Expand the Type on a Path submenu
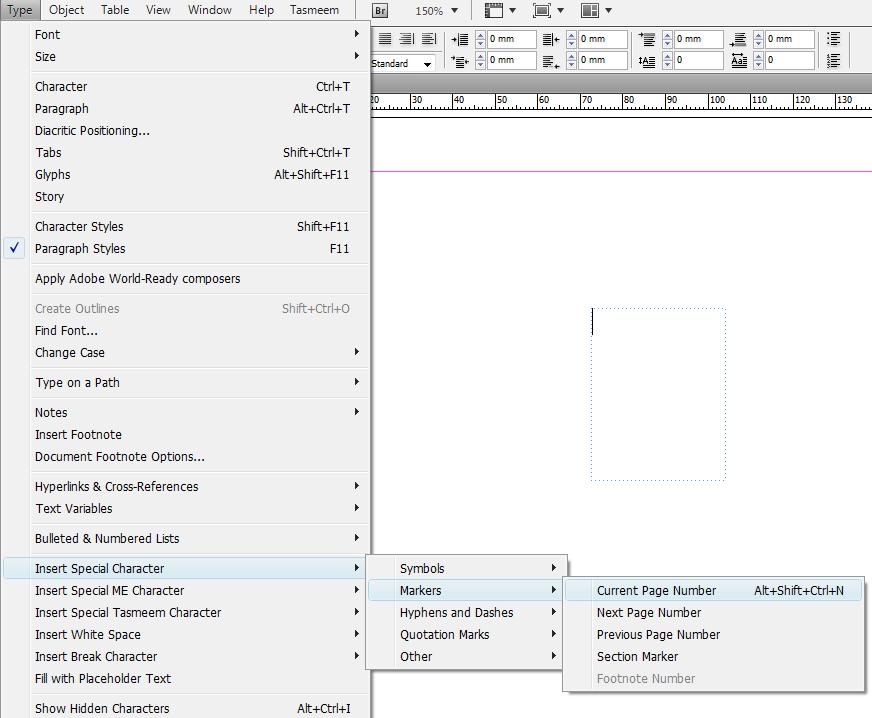This screenshot has height=718, width=872. pos(186,383)
